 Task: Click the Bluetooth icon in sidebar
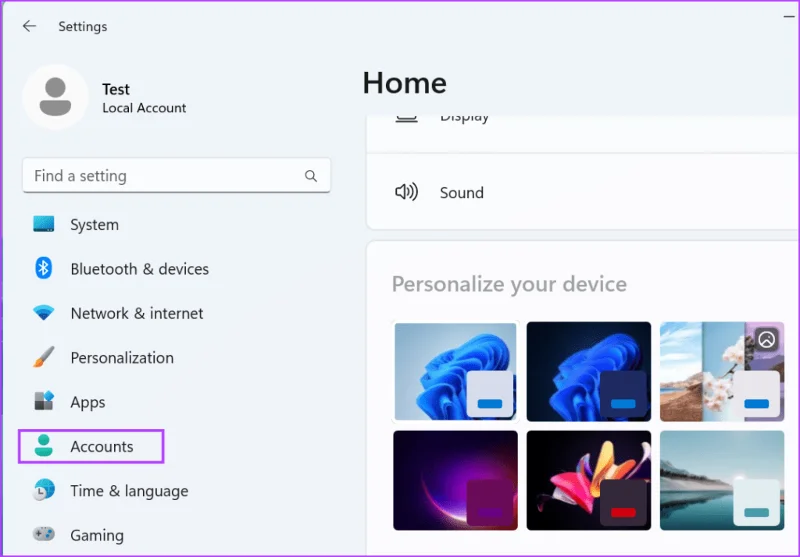click(44, 268)
